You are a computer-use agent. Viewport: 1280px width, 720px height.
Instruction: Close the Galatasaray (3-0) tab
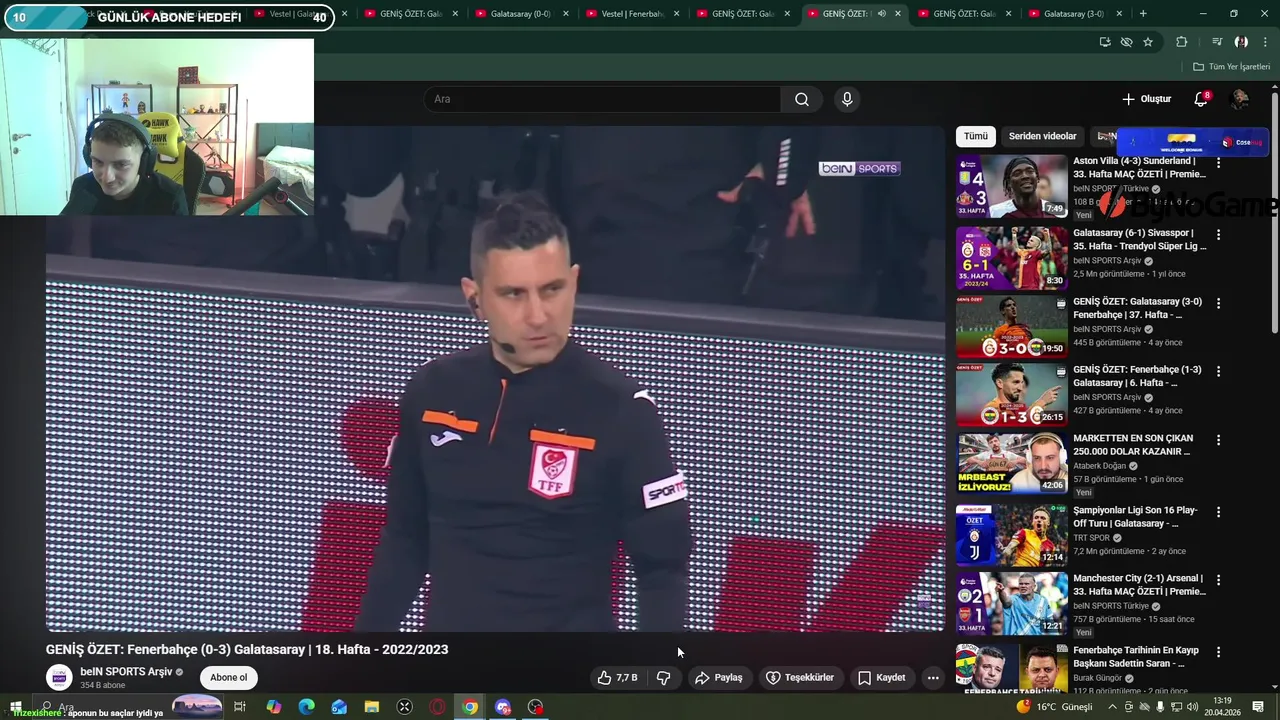pyautogui.click(x=1119, y=14)
